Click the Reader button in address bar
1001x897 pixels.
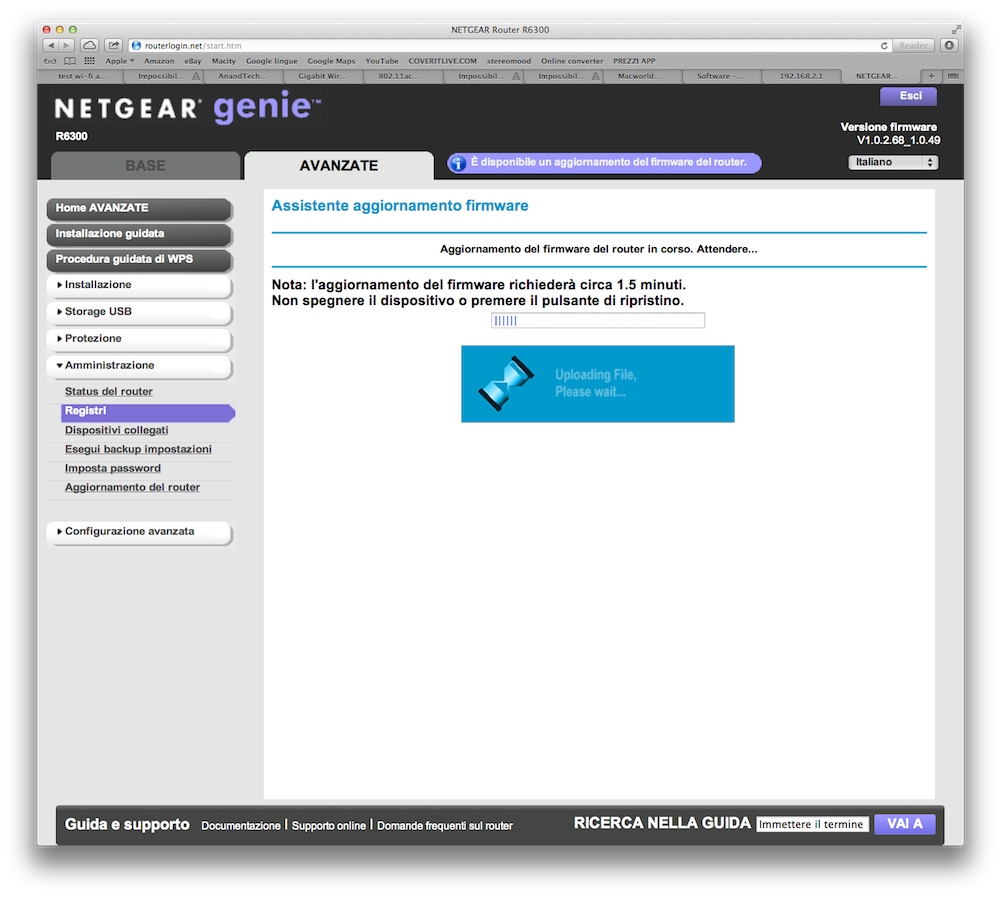click(914, 45)
